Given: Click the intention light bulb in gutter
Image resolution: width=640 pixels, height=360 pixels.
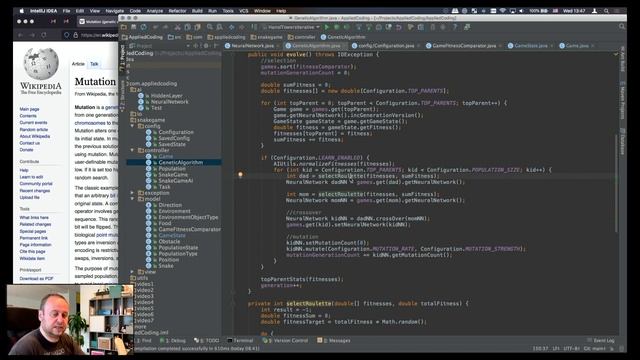Looking at the screenshot, I should [x=240, y=175].
